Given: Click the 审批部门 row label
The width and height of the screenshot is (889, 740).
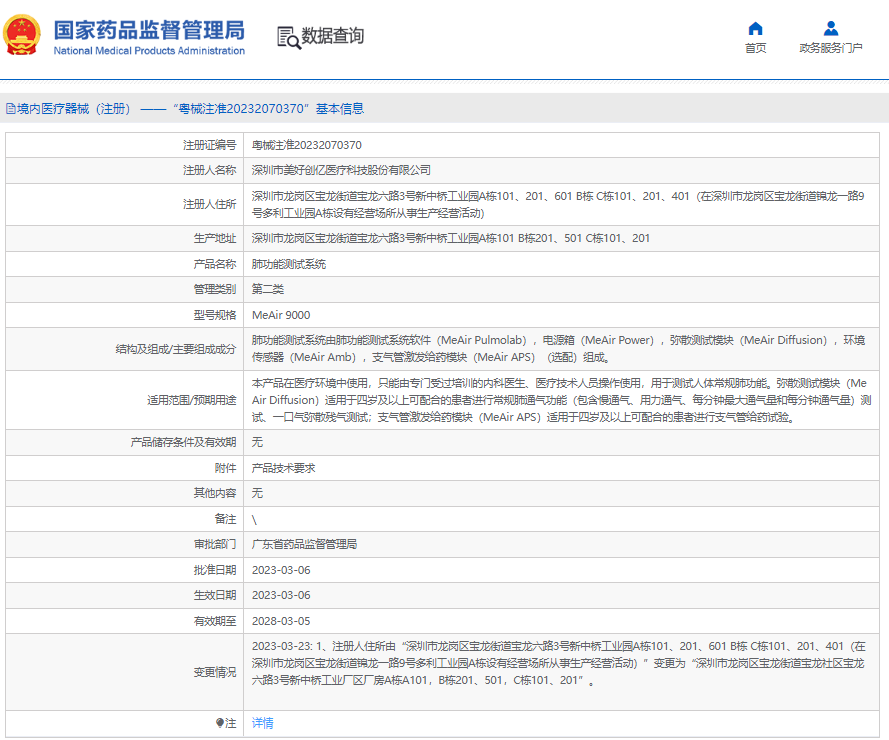Looking at the screenshot, I should (x=215, y=544).
